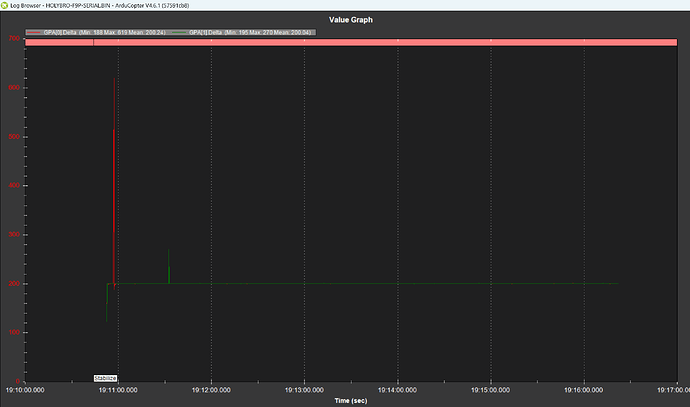Click the 400 y-axis label
This screenshot has width=690, height=407.
(14, 185)
